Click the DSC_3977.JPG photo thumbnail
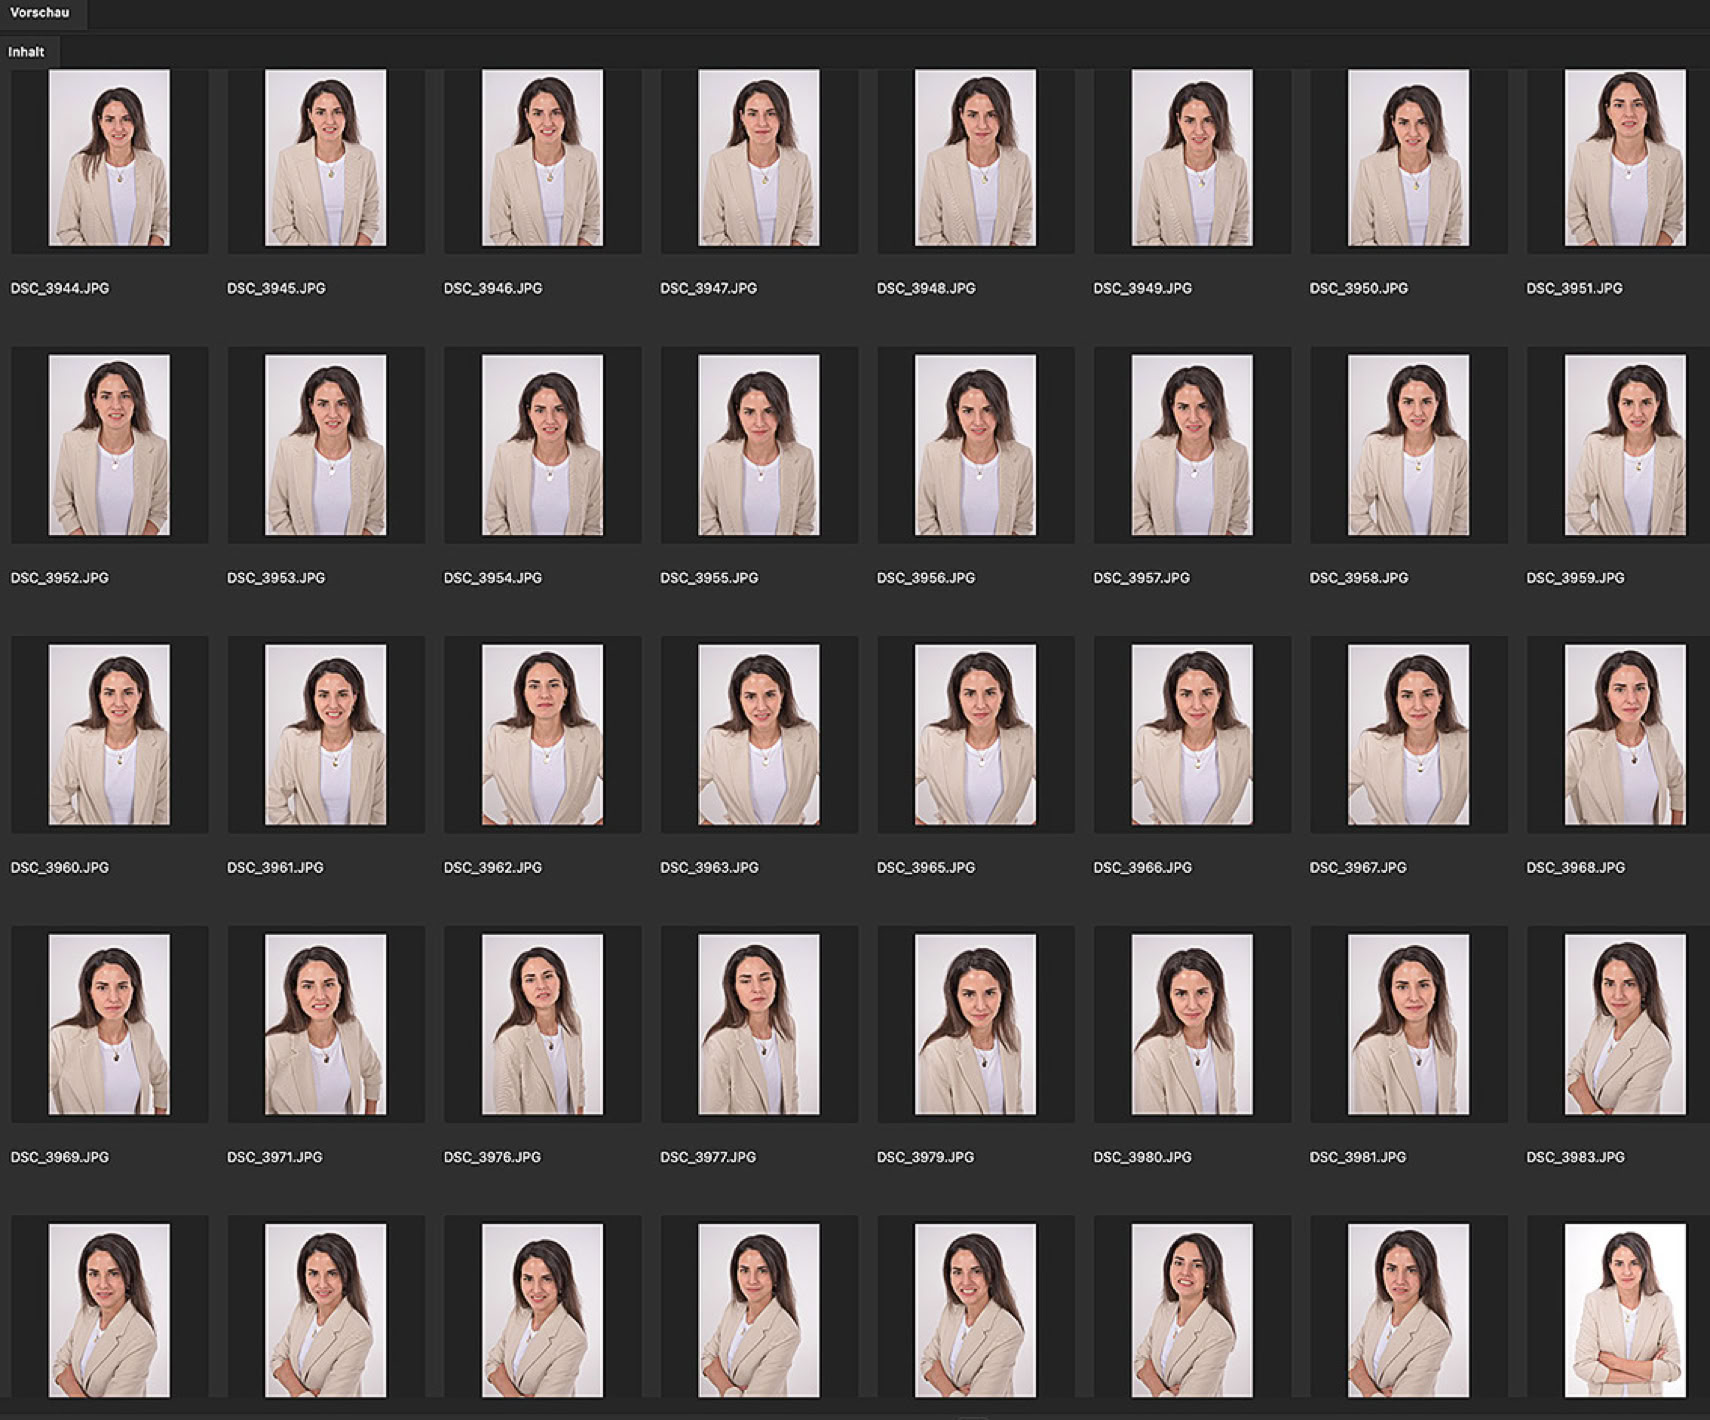The image size is (1710, 1420). 758,1024
